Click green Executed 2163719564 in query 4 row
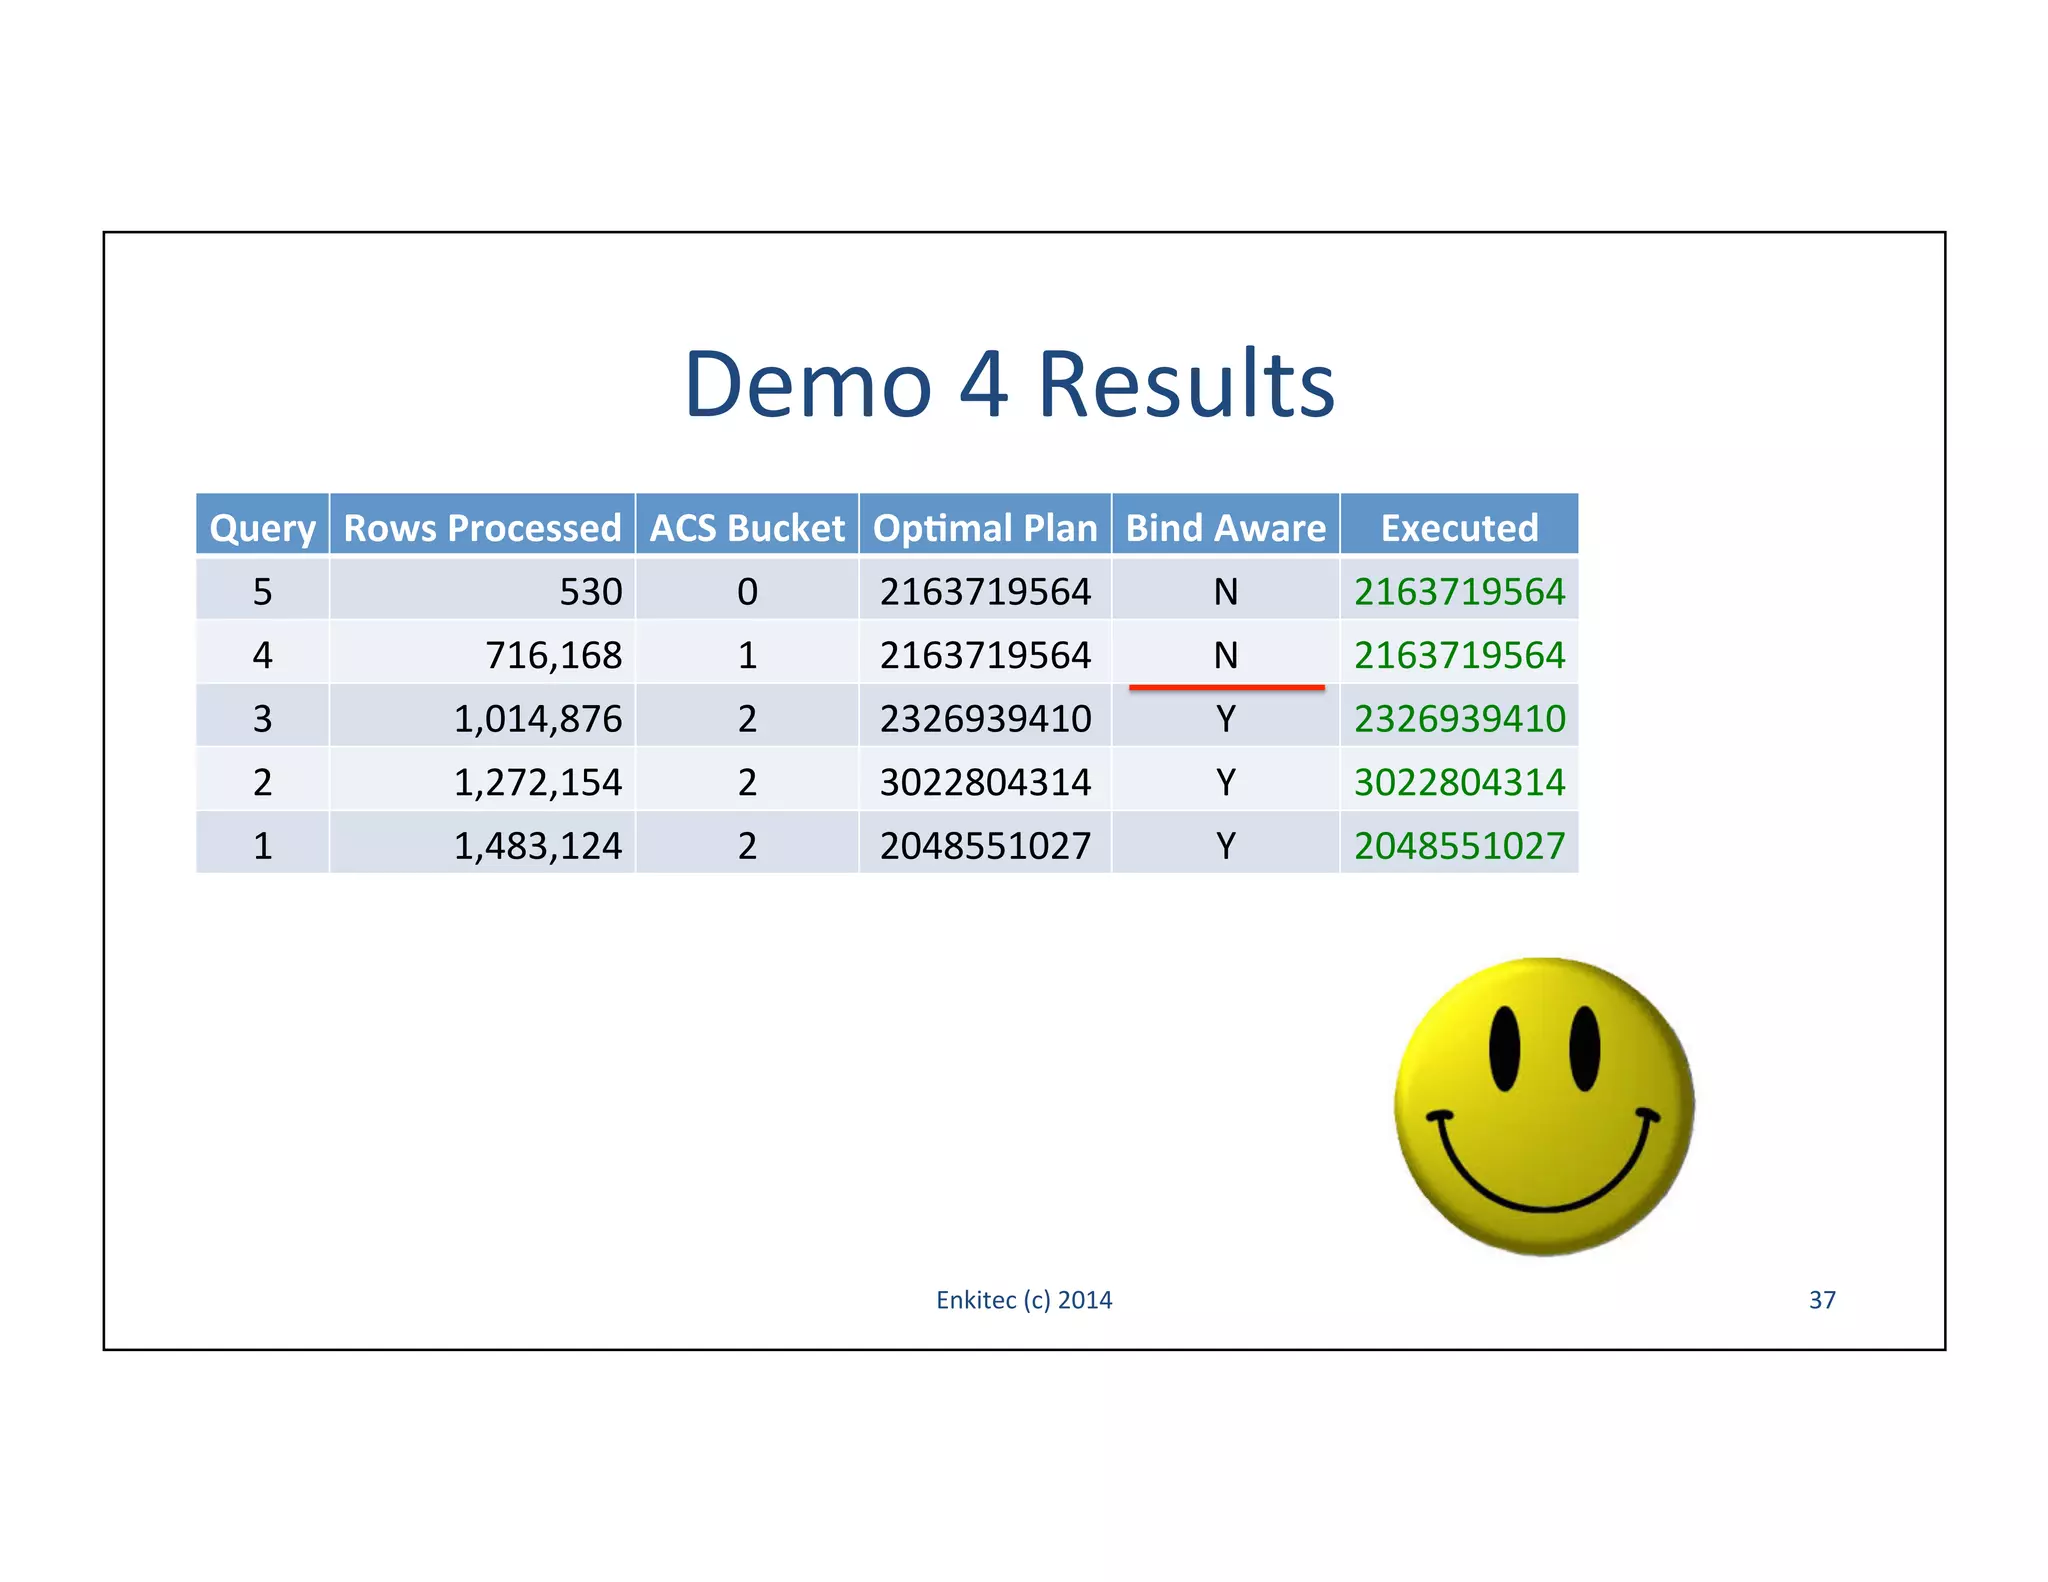The height and width of the screenshot is (1582, 2048). pos(1460,655)
